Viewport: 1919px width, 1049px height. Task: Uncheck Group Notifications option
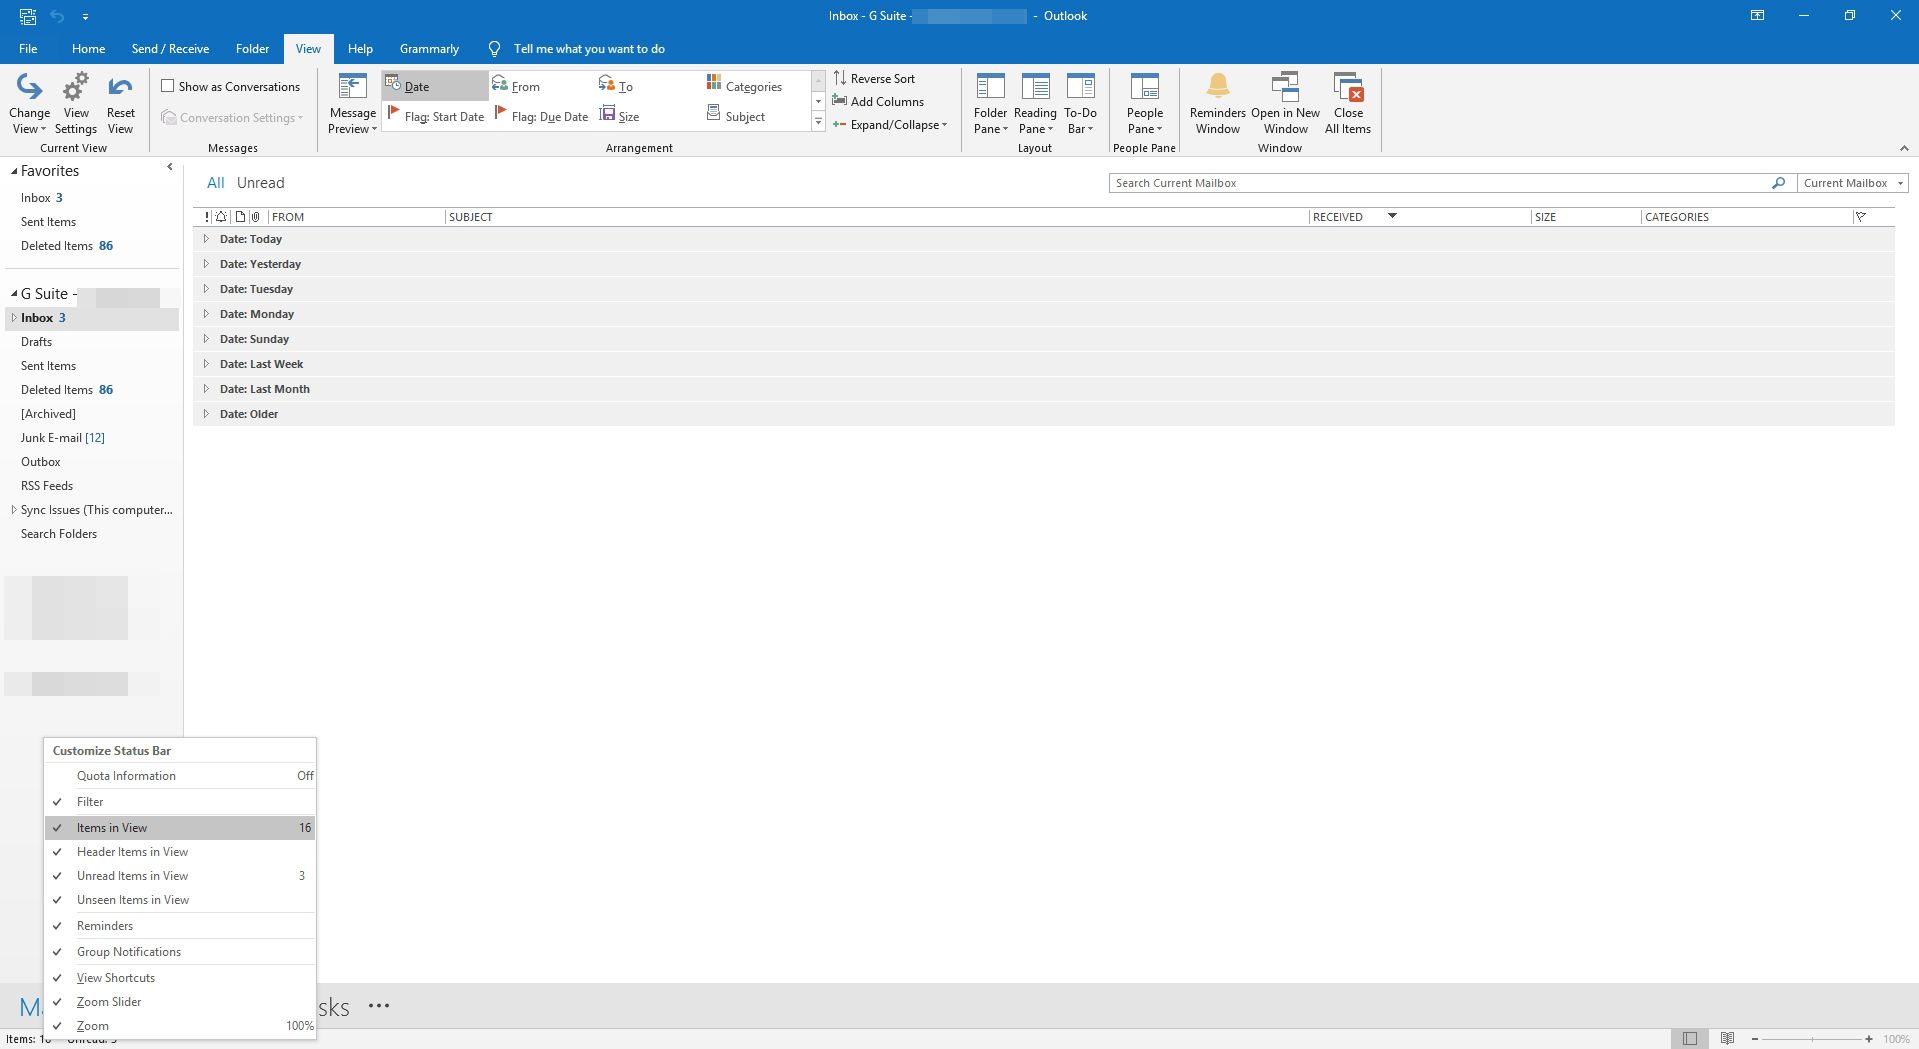point(180,952)
